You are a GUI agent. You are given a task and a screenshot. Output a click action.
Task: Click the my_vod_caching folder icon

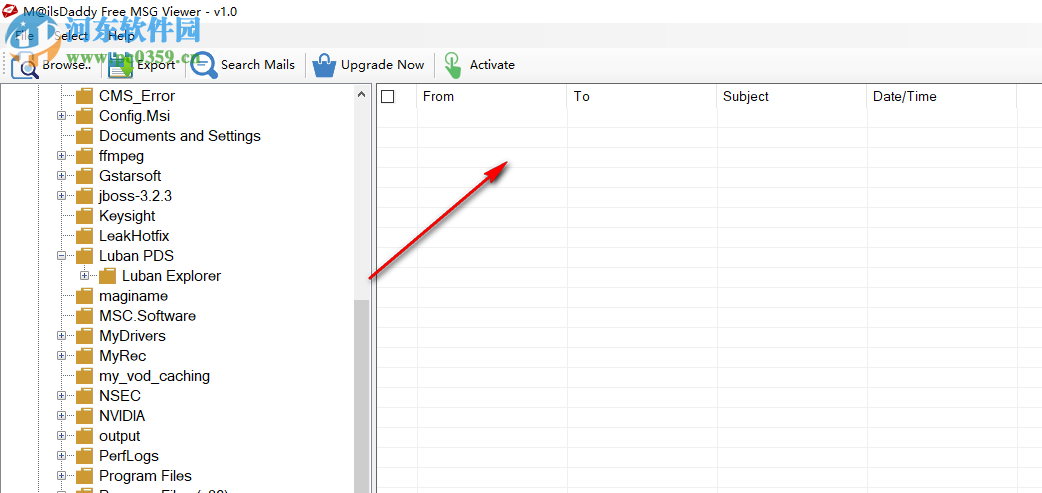pos(84,376)
